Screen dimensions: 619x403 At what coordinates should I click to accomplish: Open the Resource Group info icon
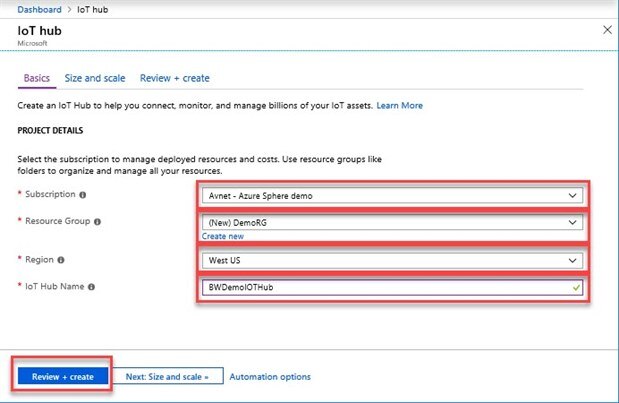(98, 222)
